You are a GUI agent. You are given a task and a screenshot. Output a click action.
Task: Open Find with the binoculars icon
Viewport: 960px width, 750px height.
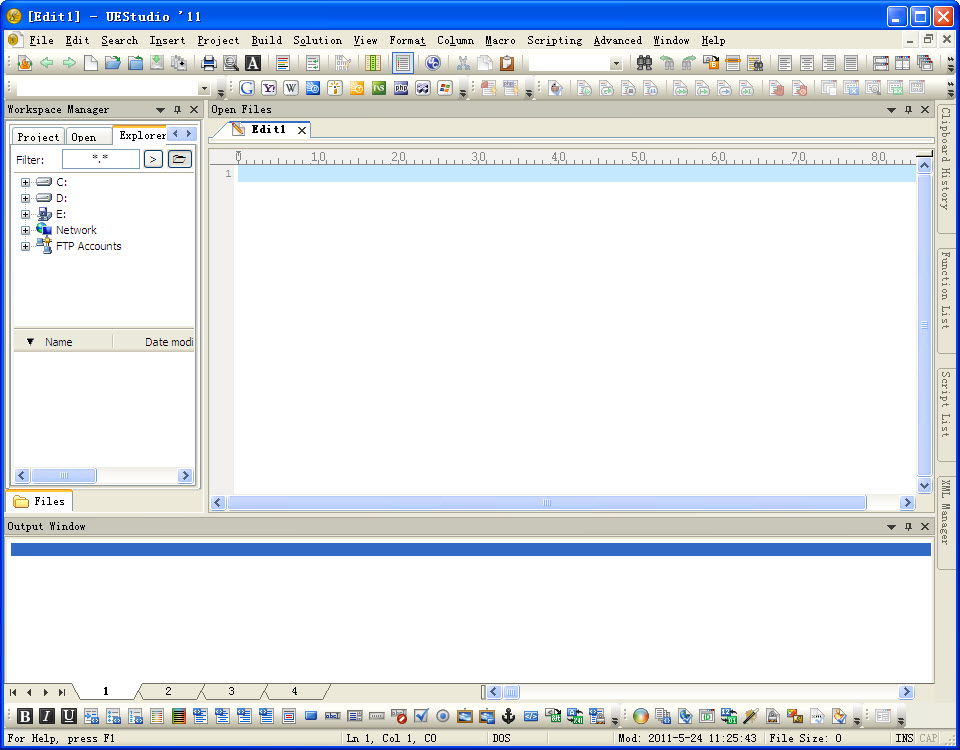pos(644,63)
